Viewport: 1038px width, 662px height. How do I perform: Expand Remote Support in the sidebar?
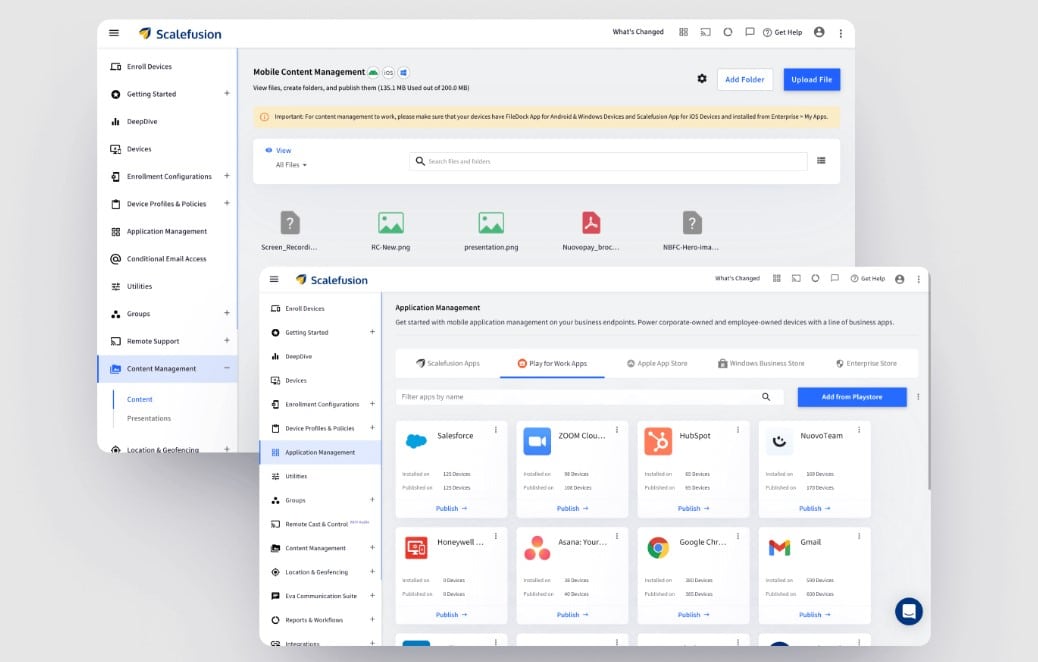coord(226,340)
